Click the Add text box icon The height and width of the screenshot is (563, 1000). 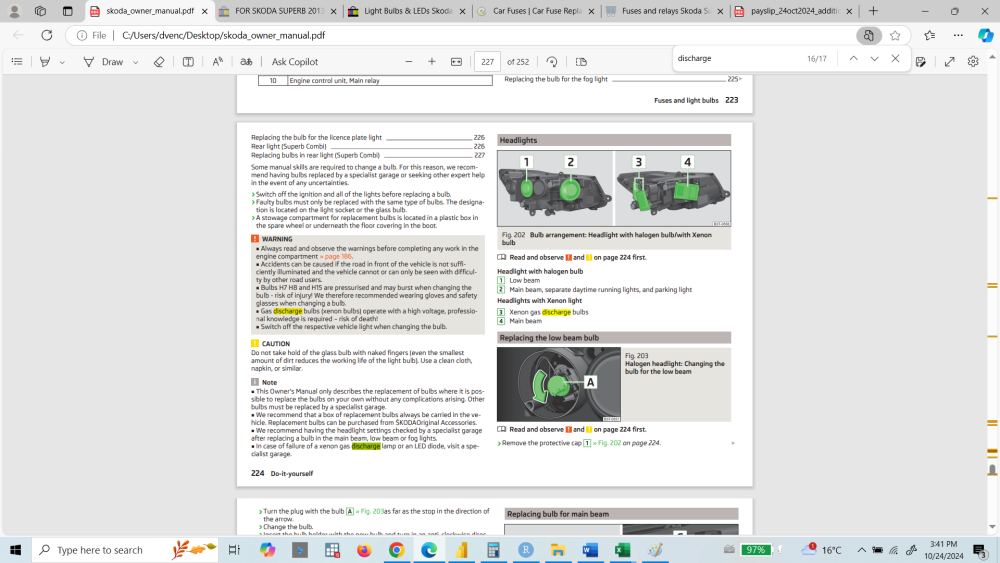point(188,62)
